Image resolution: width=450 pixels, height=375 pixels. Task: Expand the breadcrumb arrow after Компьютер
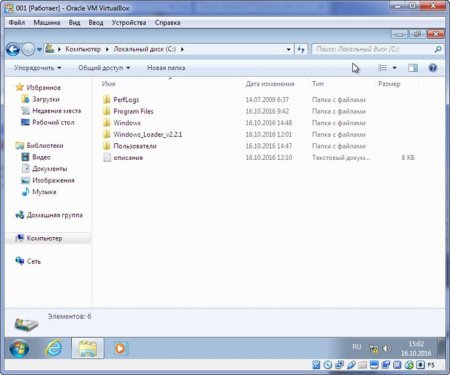click(x=107, y=49)
